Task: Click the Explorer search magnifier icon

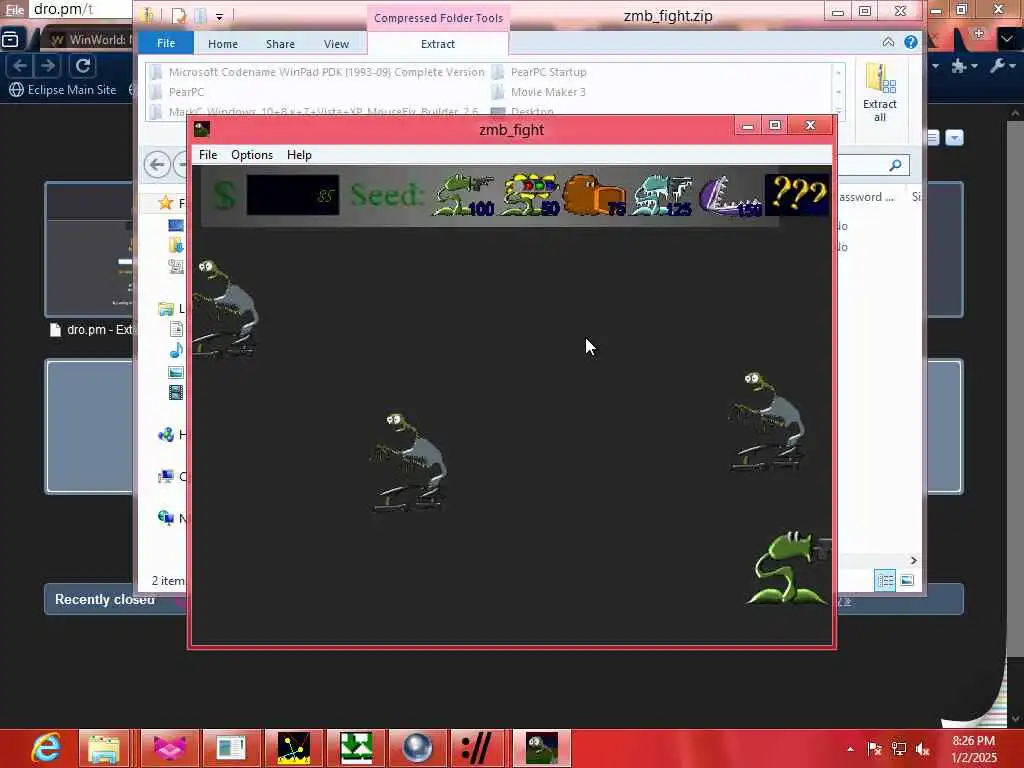Action: coord(895,165)
